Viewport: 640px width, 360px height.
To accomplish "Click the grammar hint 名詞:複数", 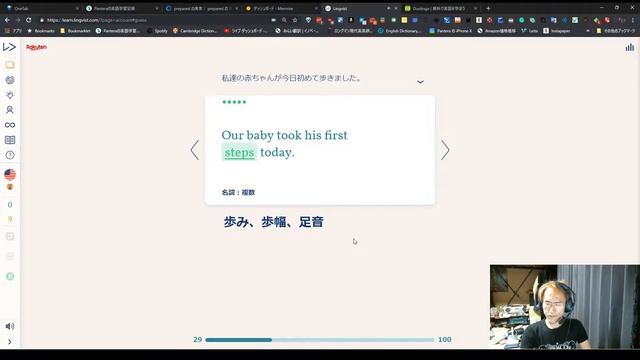I will point(238,192).
